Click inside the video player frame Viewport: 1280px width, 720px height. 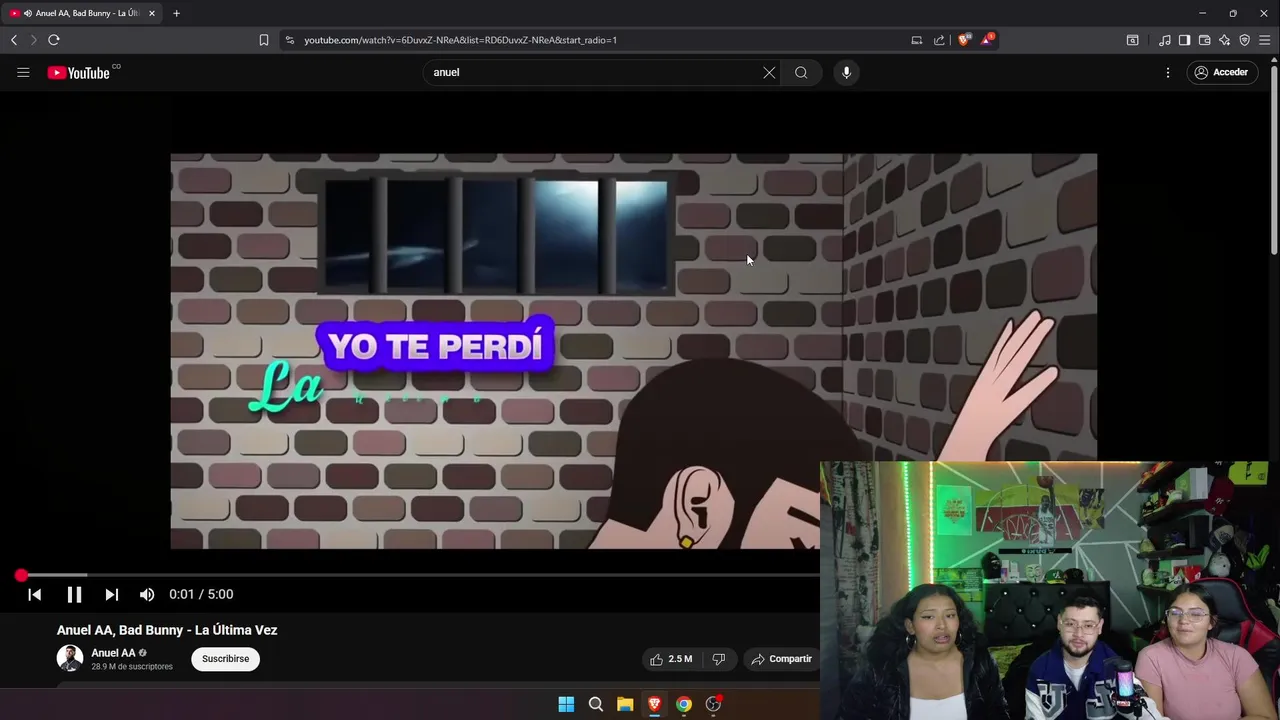coord(633,351)
